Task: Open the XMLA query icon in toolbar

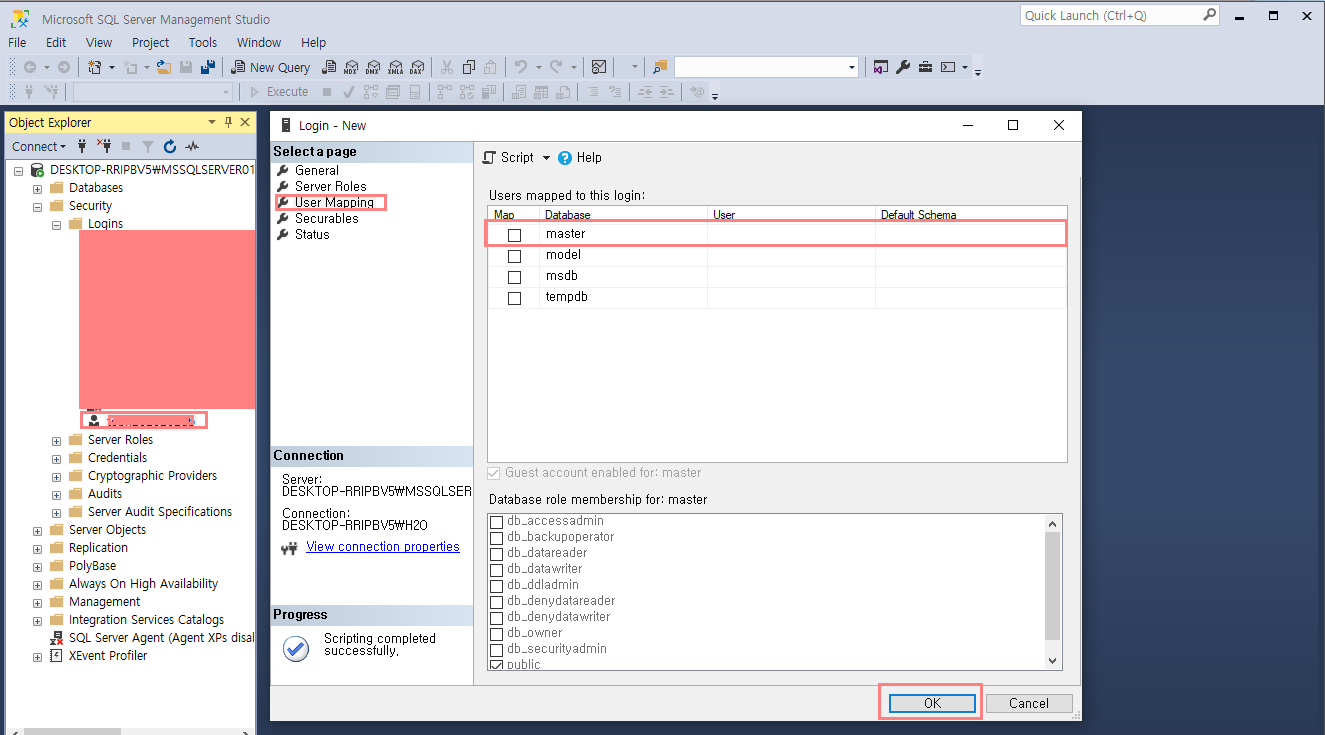Action: click(x=395, y=67)
